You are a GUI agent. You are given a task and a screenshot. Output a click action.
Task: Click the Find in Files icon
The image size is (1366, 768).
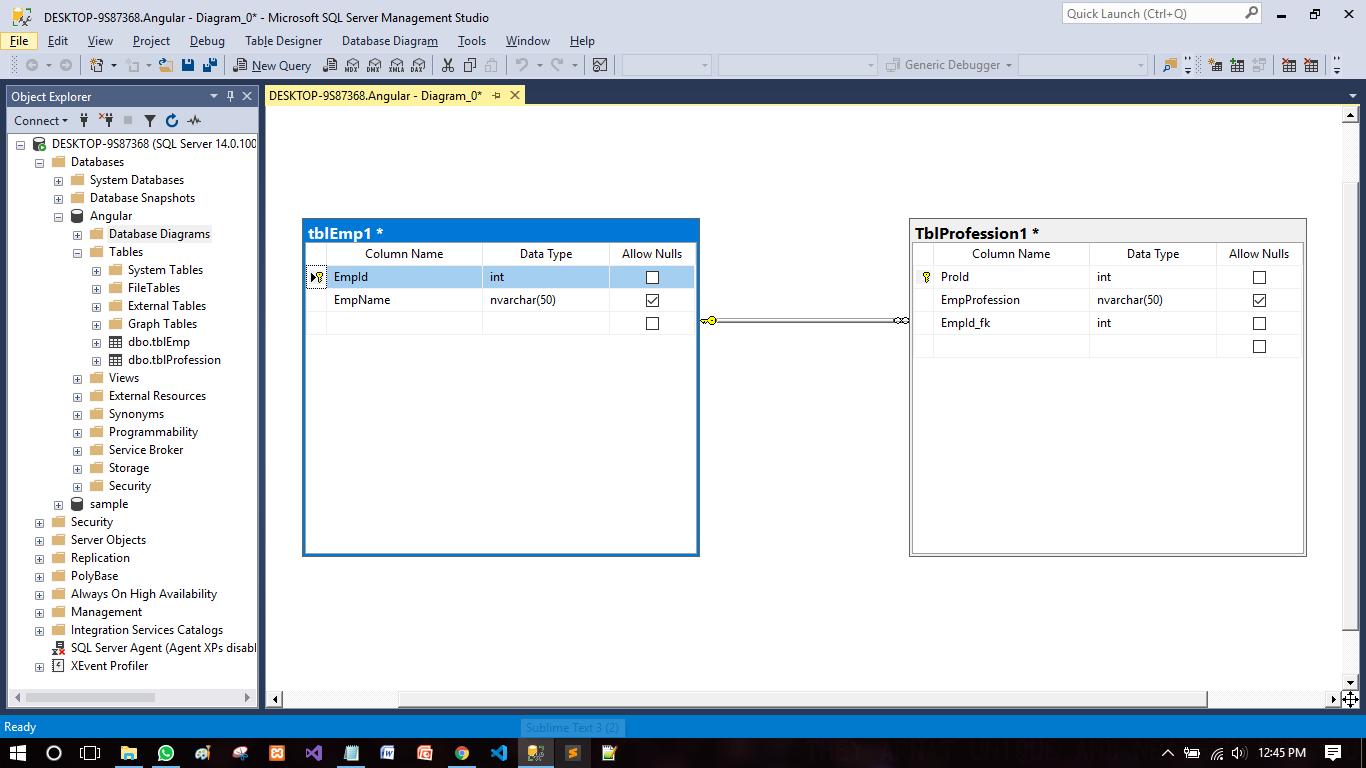[x=1170, y=65]
